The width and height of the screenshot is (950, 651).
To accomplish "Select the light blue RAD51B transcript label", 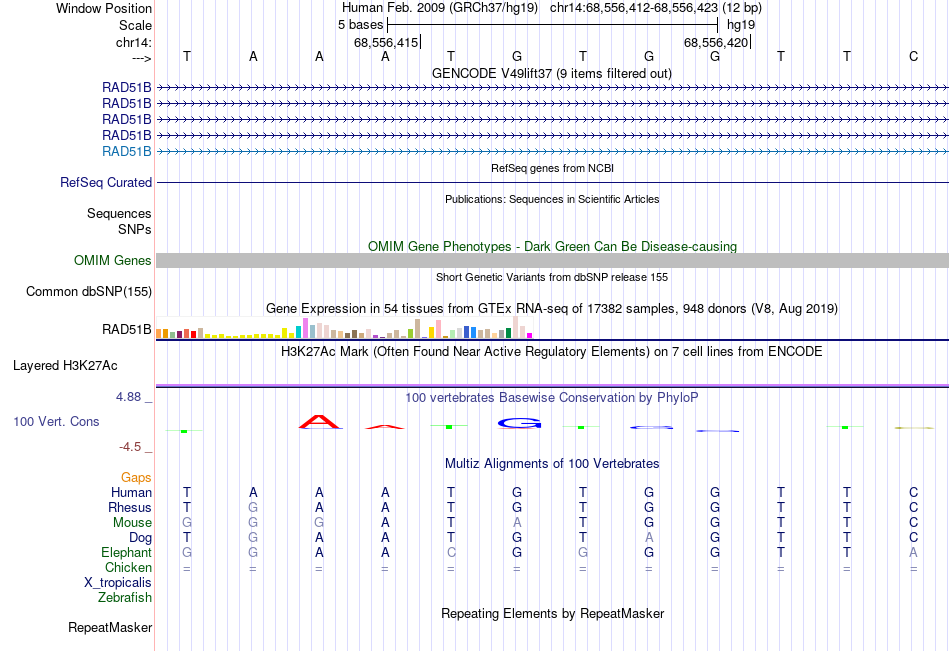I will pos(127,152).
